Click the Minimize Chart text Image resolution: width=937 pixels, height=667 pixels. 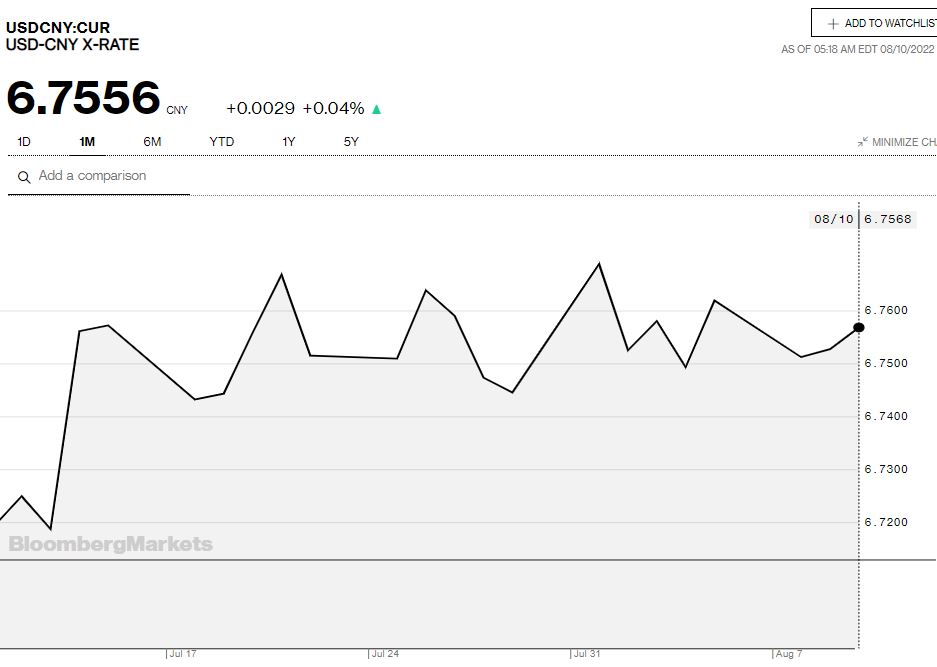(904, 142)
